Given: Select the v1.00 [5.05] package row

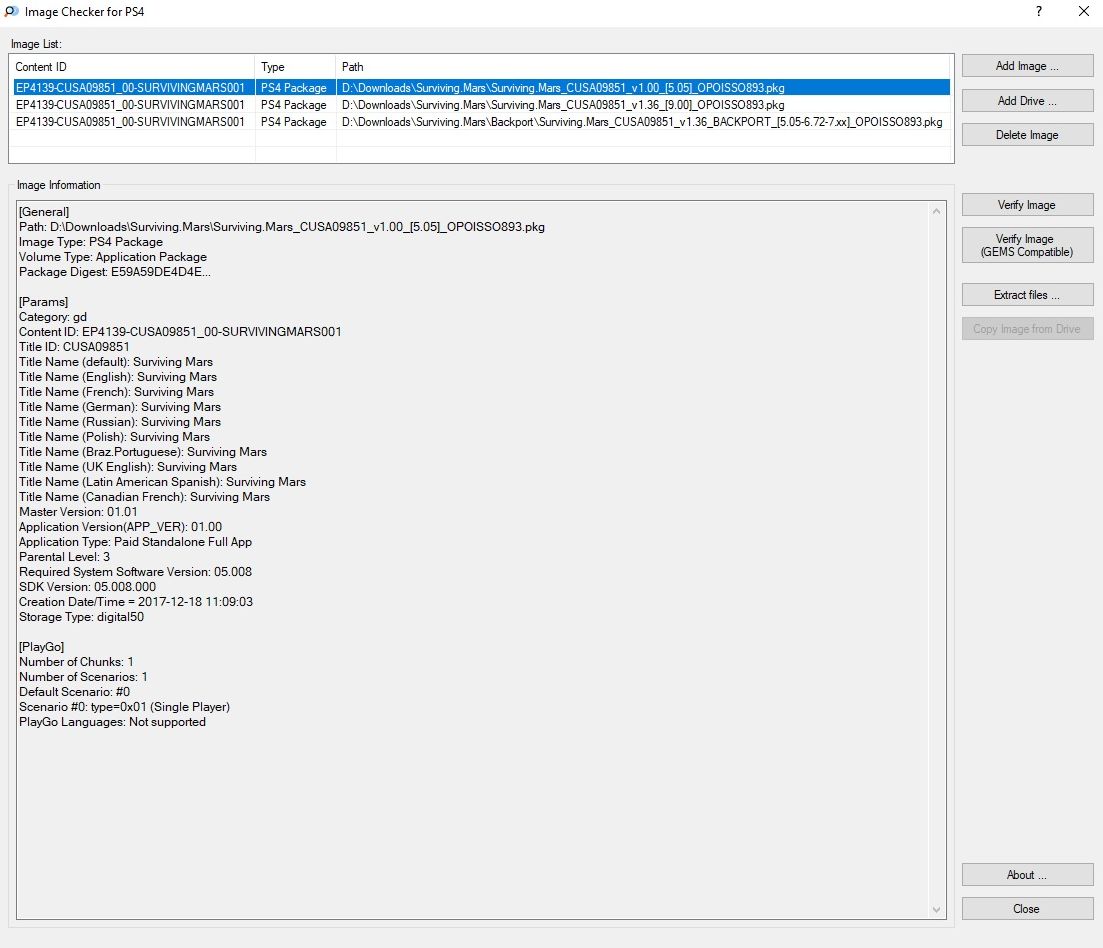Looking at the screenshot, I should 481,88.
